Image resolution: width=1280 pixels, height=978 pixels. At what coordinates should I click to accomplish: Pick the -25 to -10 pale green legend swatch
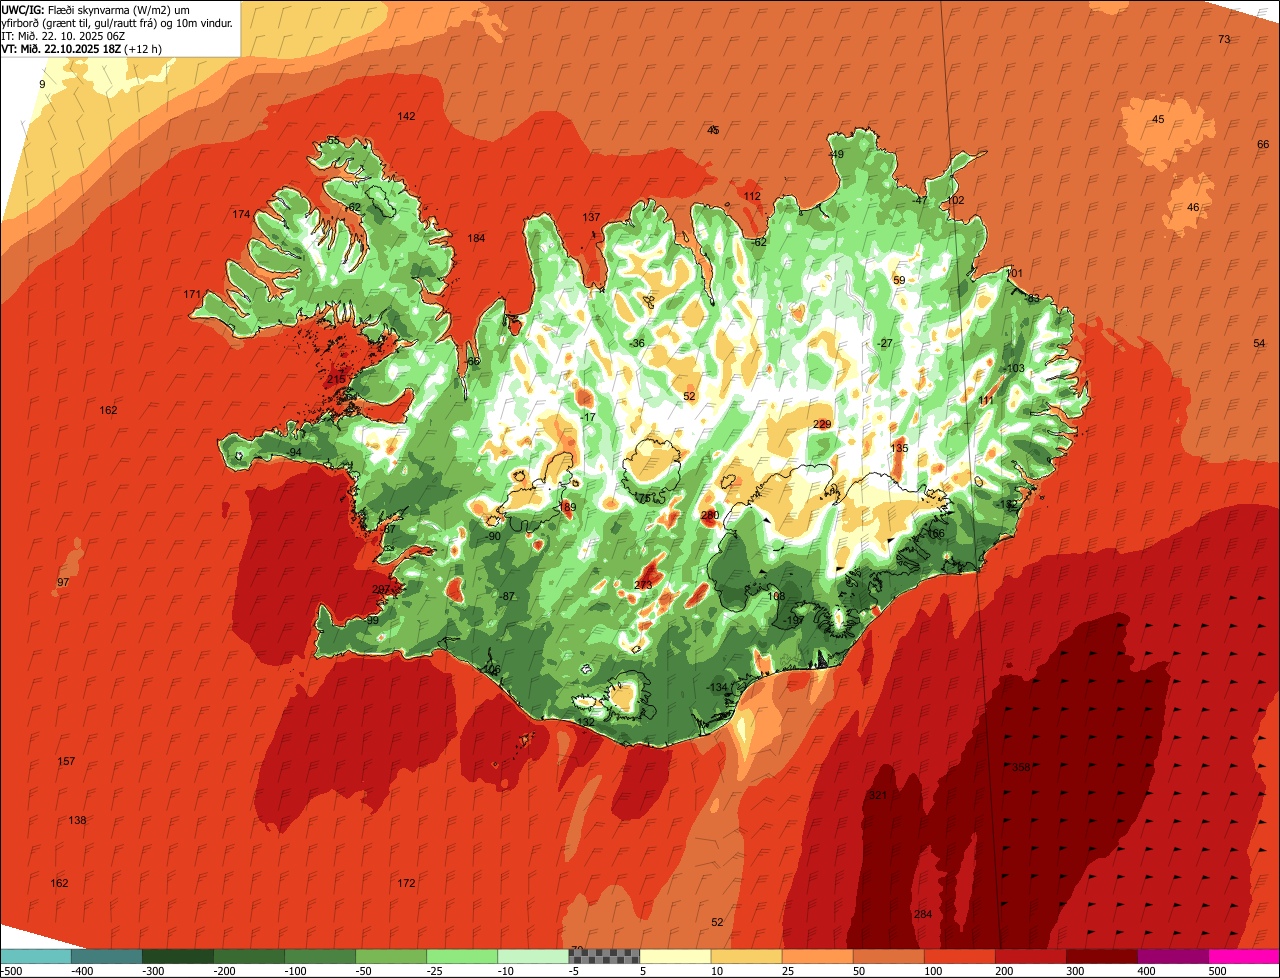(x=462, y=956)
